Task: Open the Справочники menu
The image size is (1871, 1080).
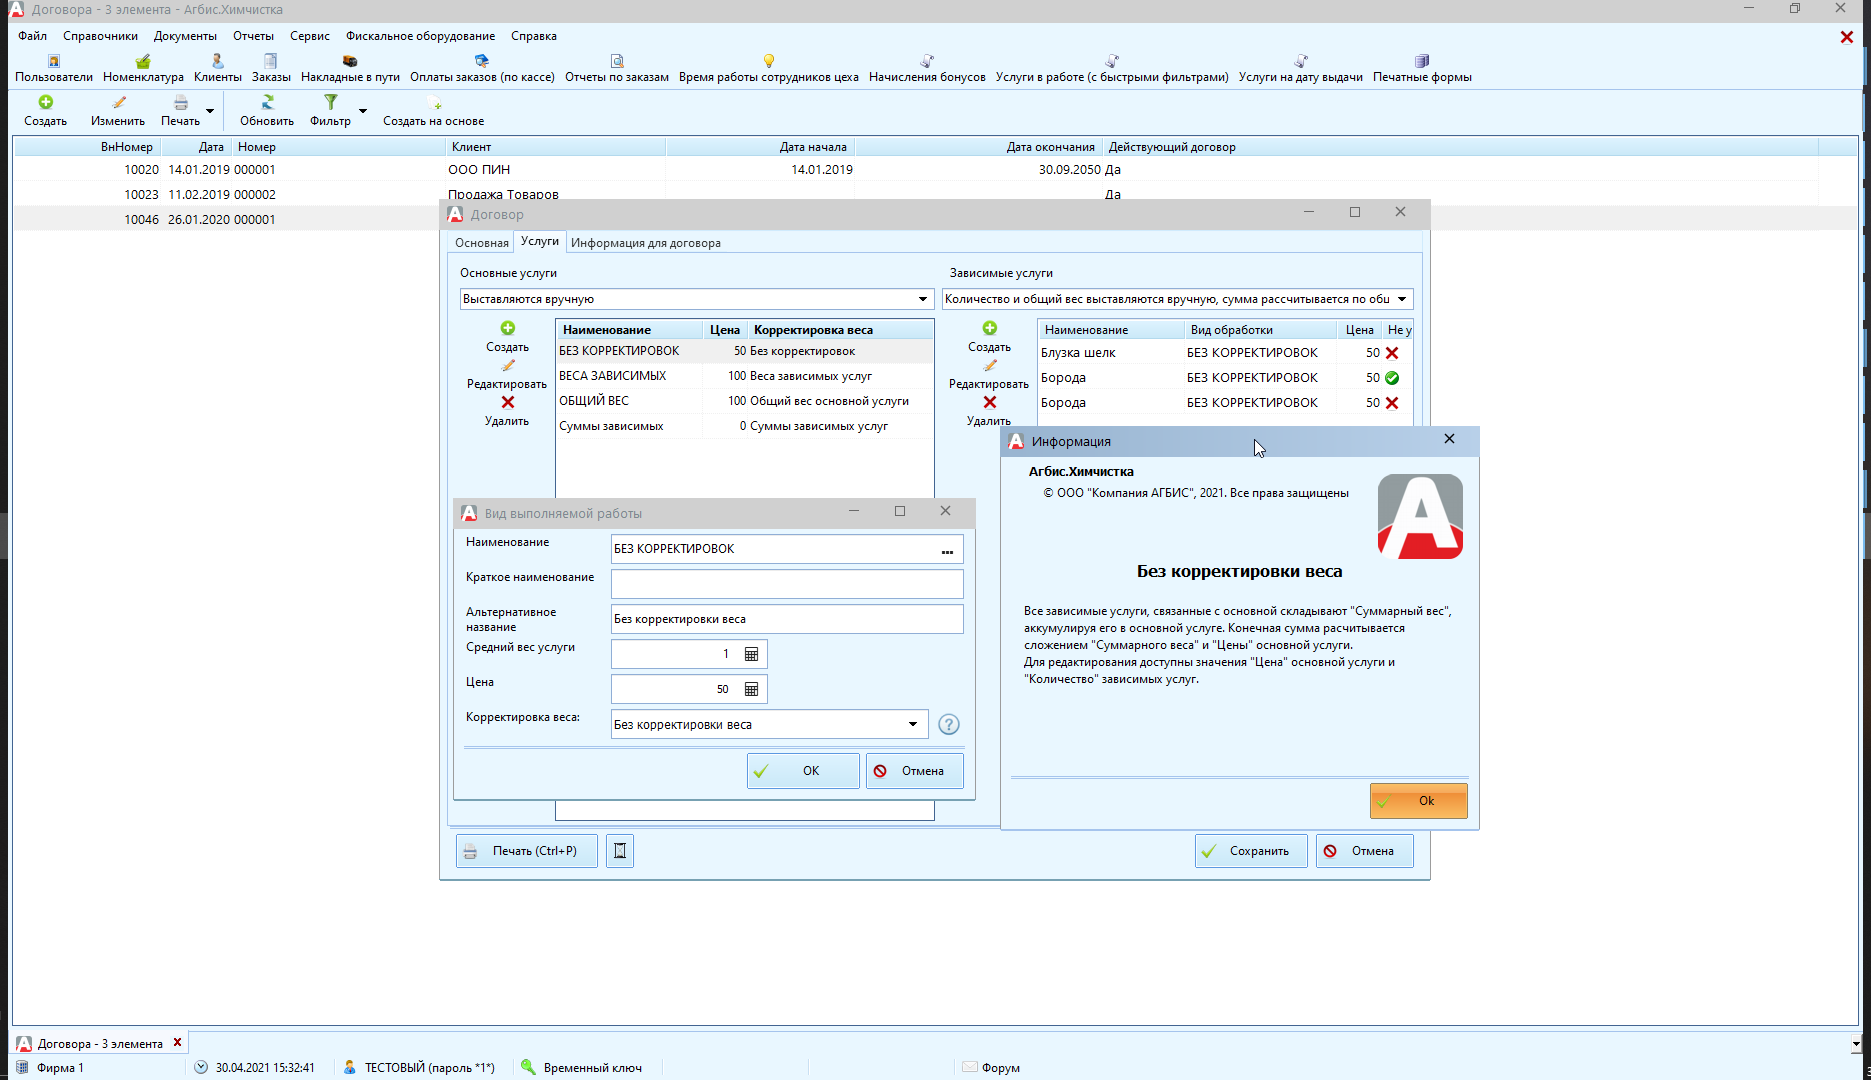Action: pos(100,36)
